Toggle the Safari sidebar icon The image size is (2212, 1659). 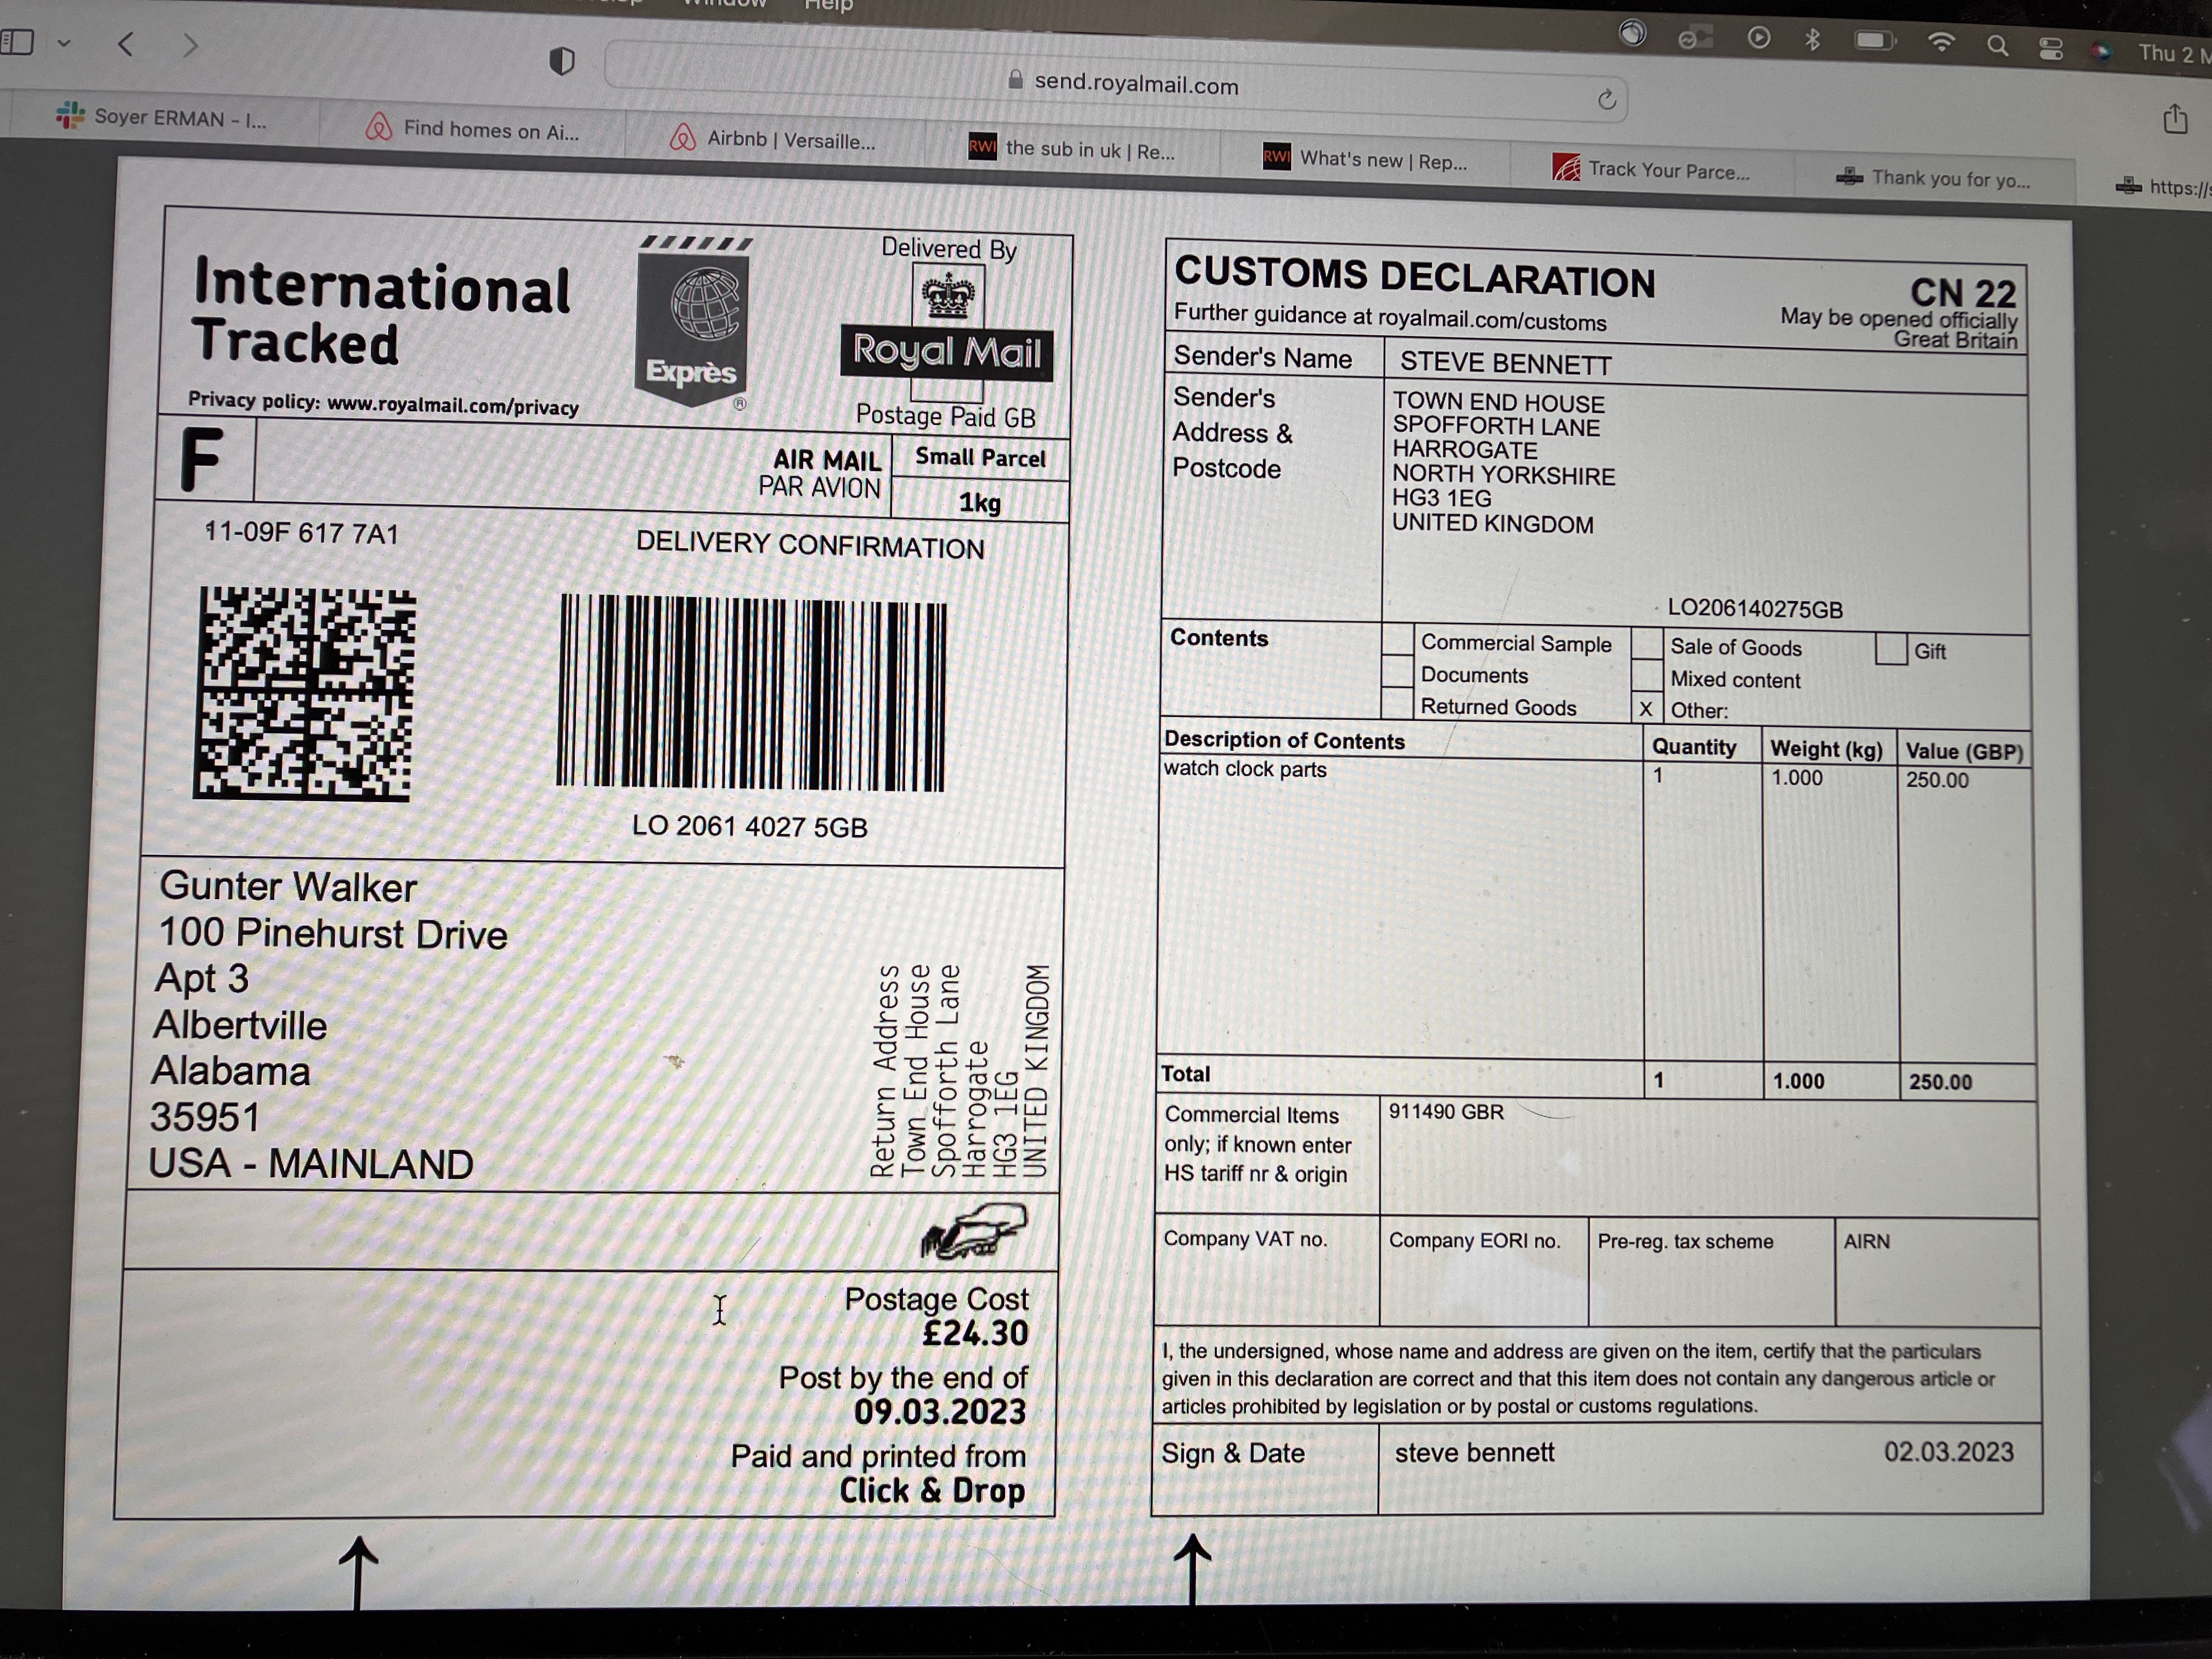17,42
